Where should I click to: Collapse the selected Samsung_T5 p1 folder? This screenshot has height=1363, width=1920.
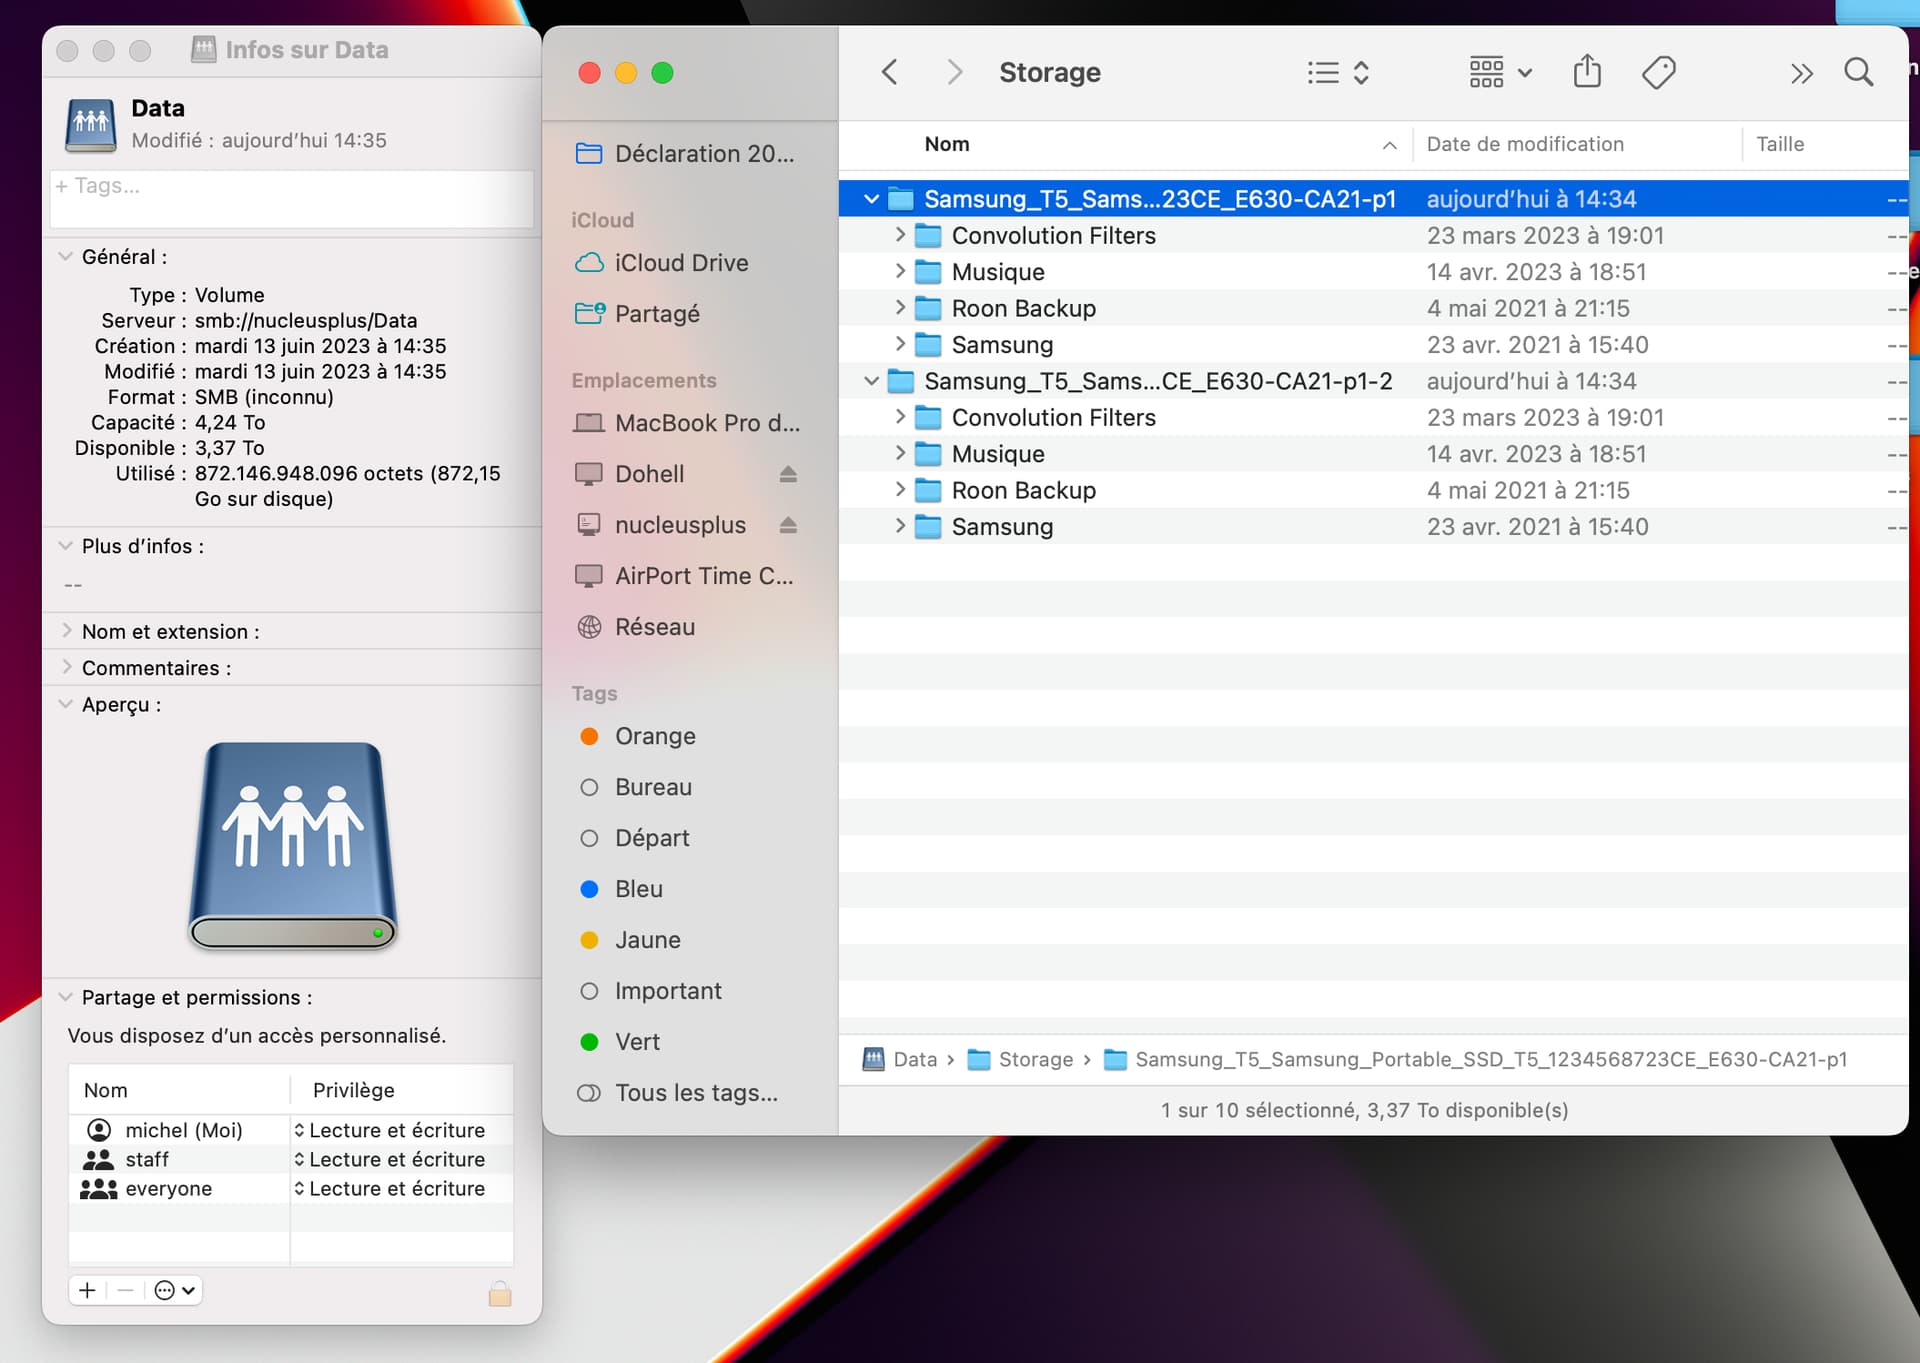click(x=871, y=199)
